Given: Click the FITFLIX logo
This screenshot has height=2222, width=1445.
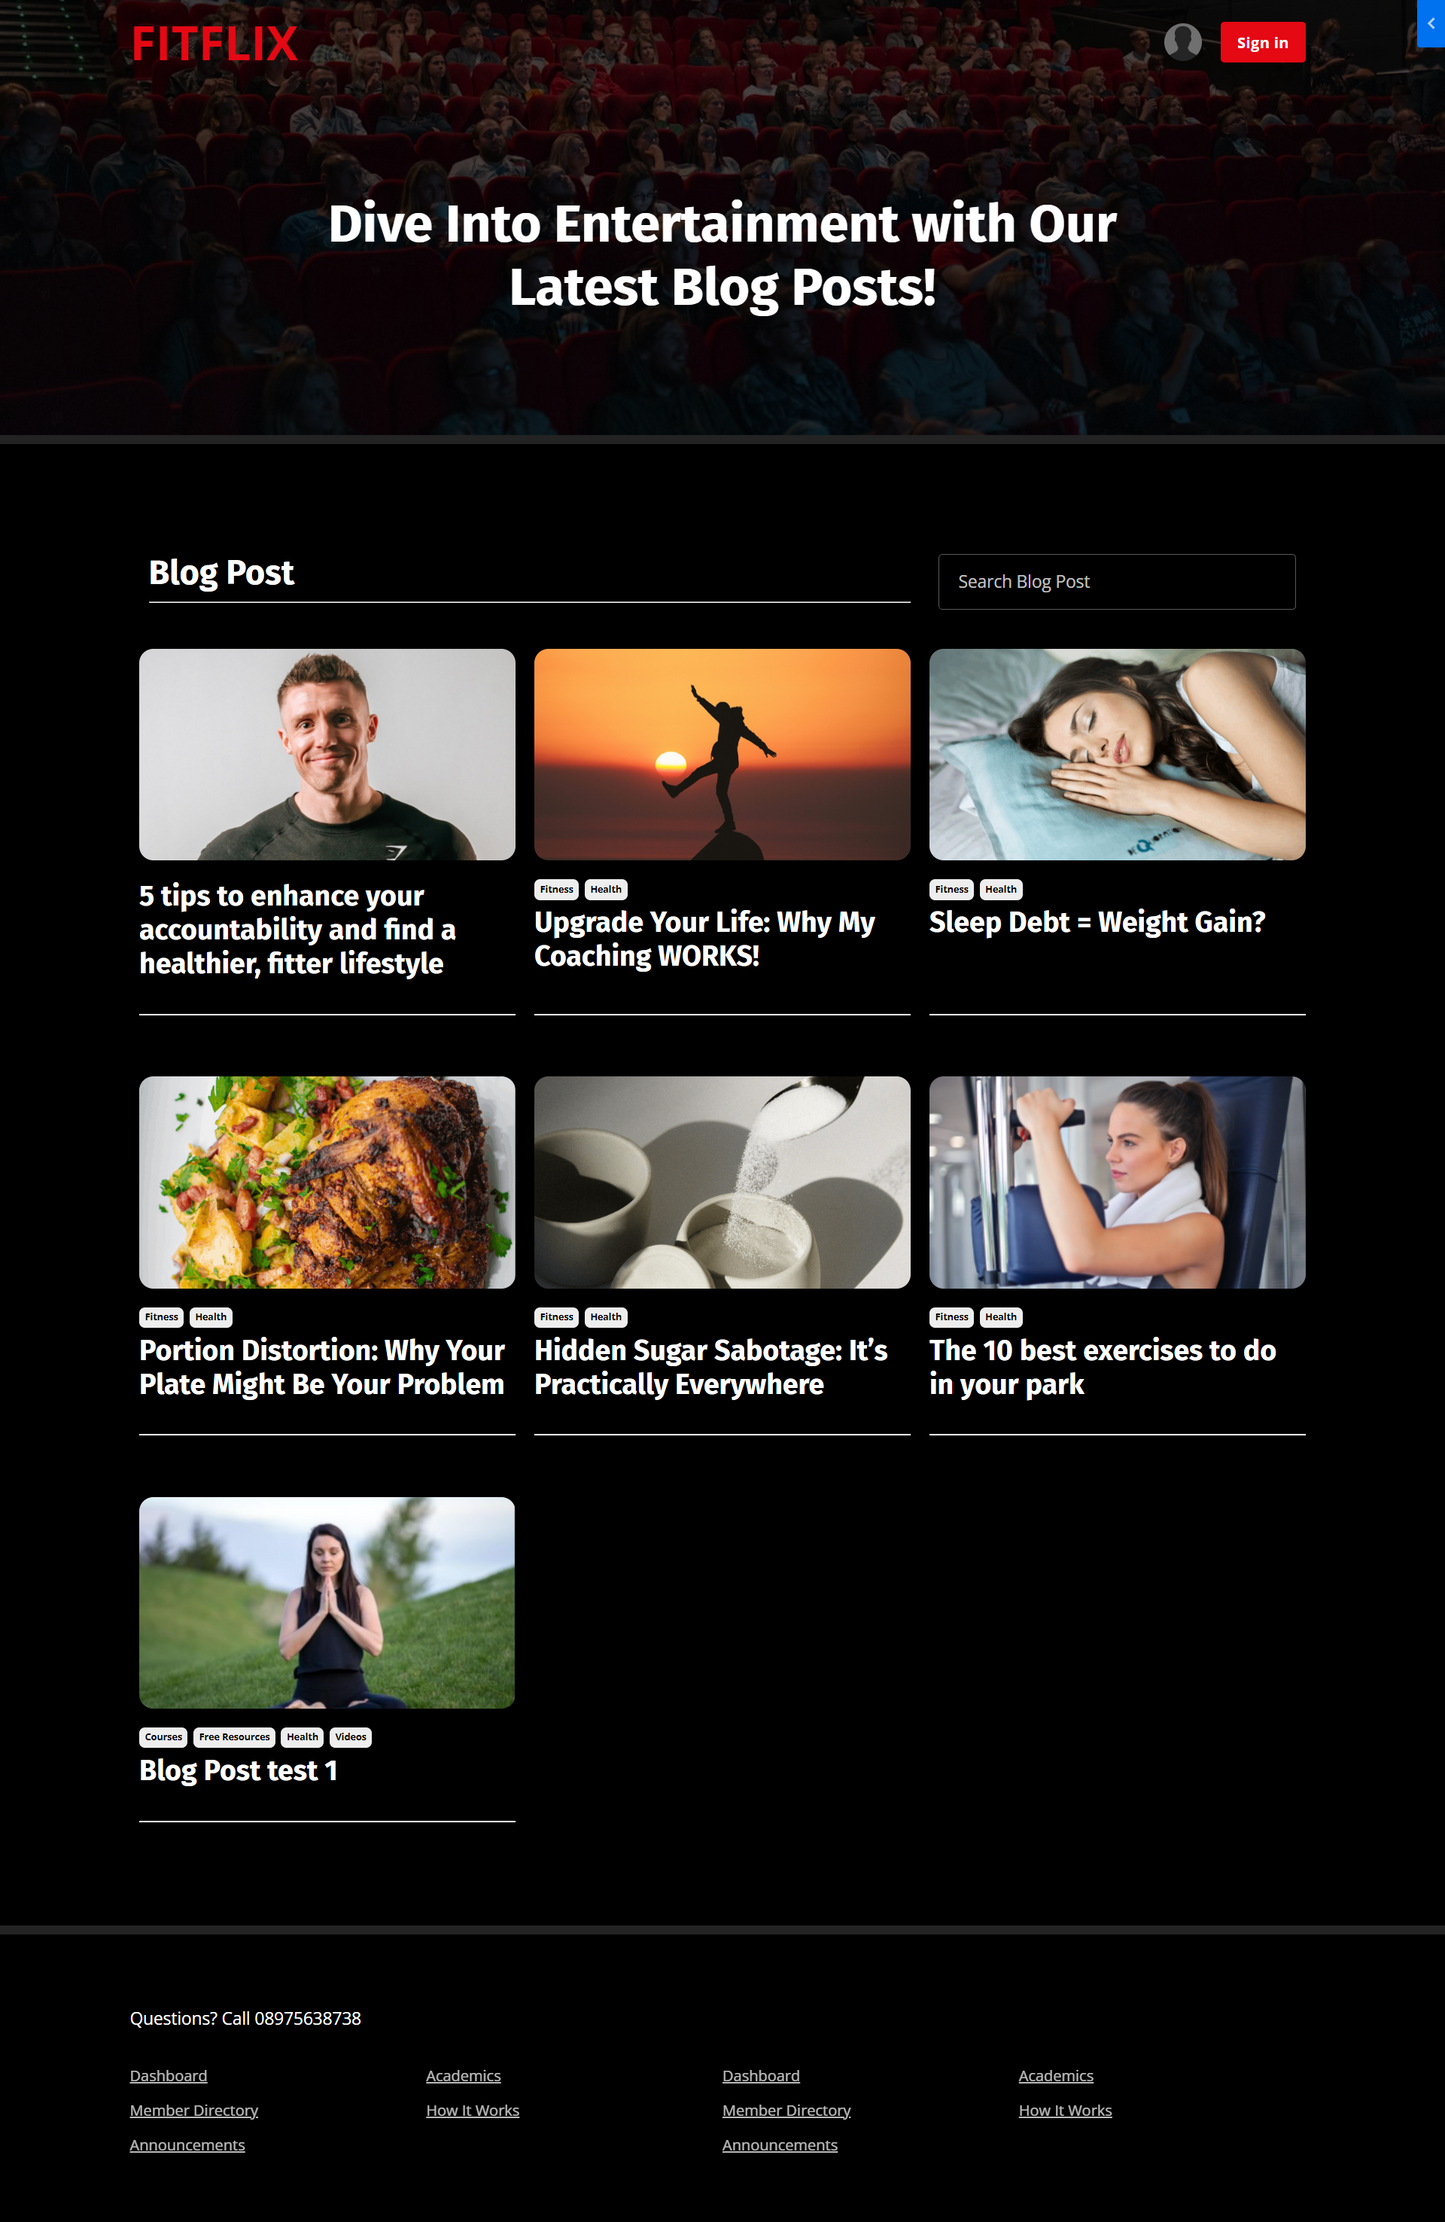Looking at the screenshot, I should click(215, 43).
